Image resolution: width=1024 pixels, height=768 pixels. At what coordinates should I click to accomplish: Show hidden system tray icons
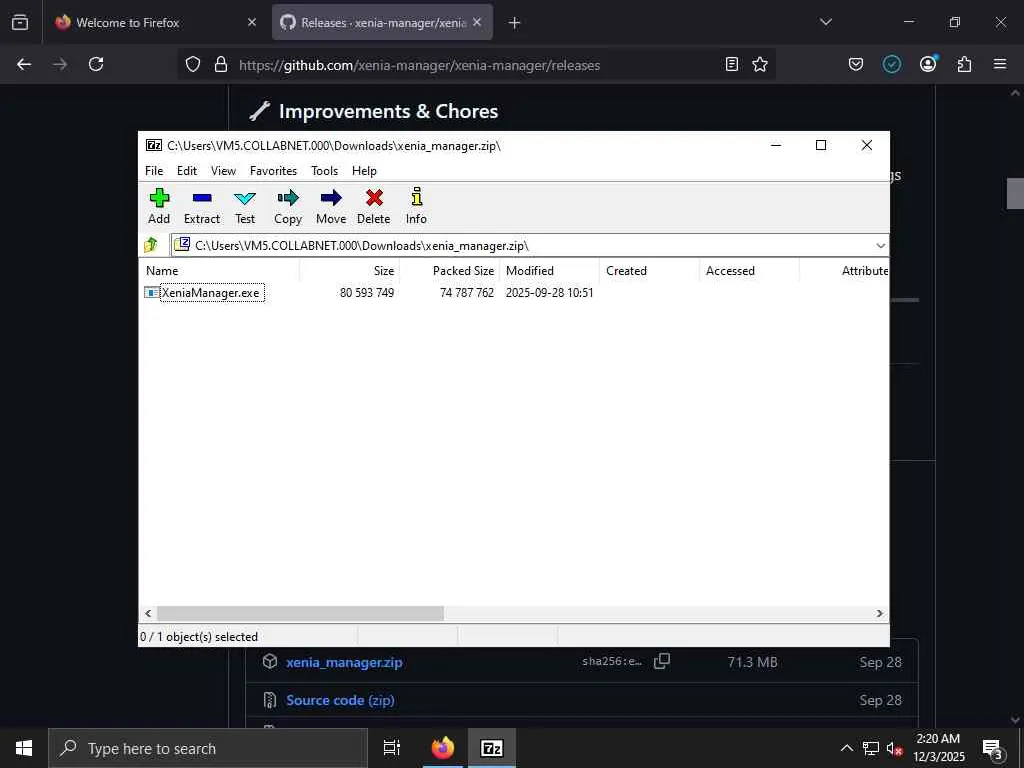(x=846, y=748)
